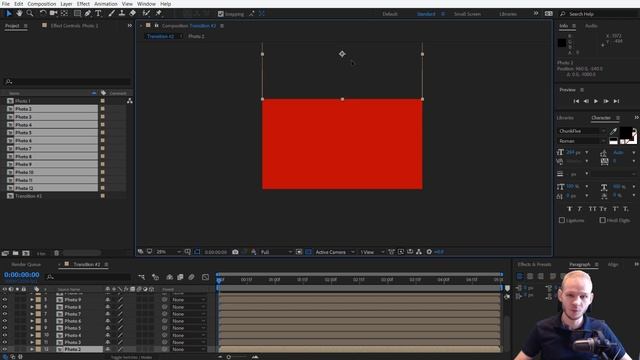Jump to last frame in Preview panel
This screenshot has height=360, width=640.
(x=616, y=101)
